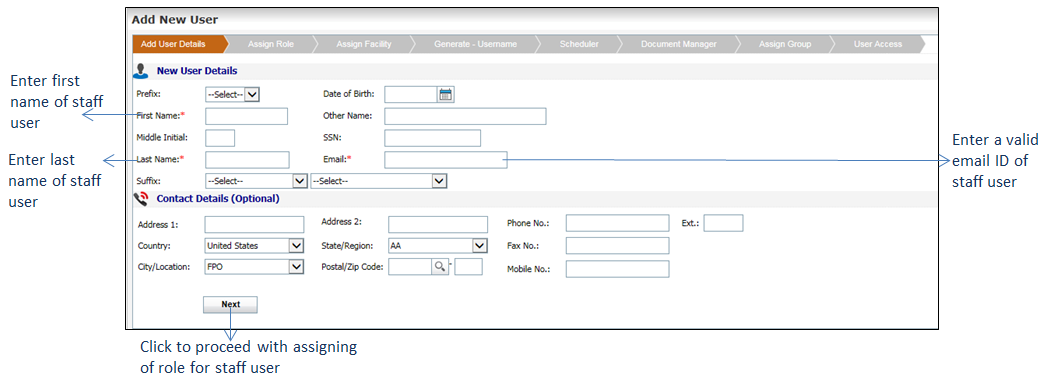This screenshot has width=1046, height=389.
Task: Expand the first Suffix dropdown
Action: 255,181
